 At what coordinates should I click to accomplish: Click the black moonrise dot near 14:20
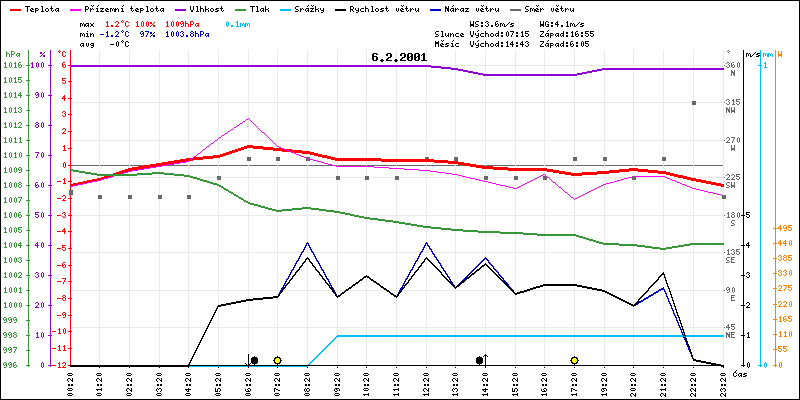click(480, 360)
